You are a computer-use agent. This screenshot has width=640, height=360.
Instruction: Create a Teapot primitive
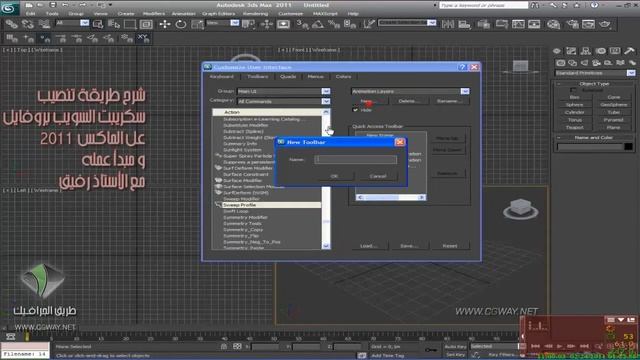click(x=575, y=127)
